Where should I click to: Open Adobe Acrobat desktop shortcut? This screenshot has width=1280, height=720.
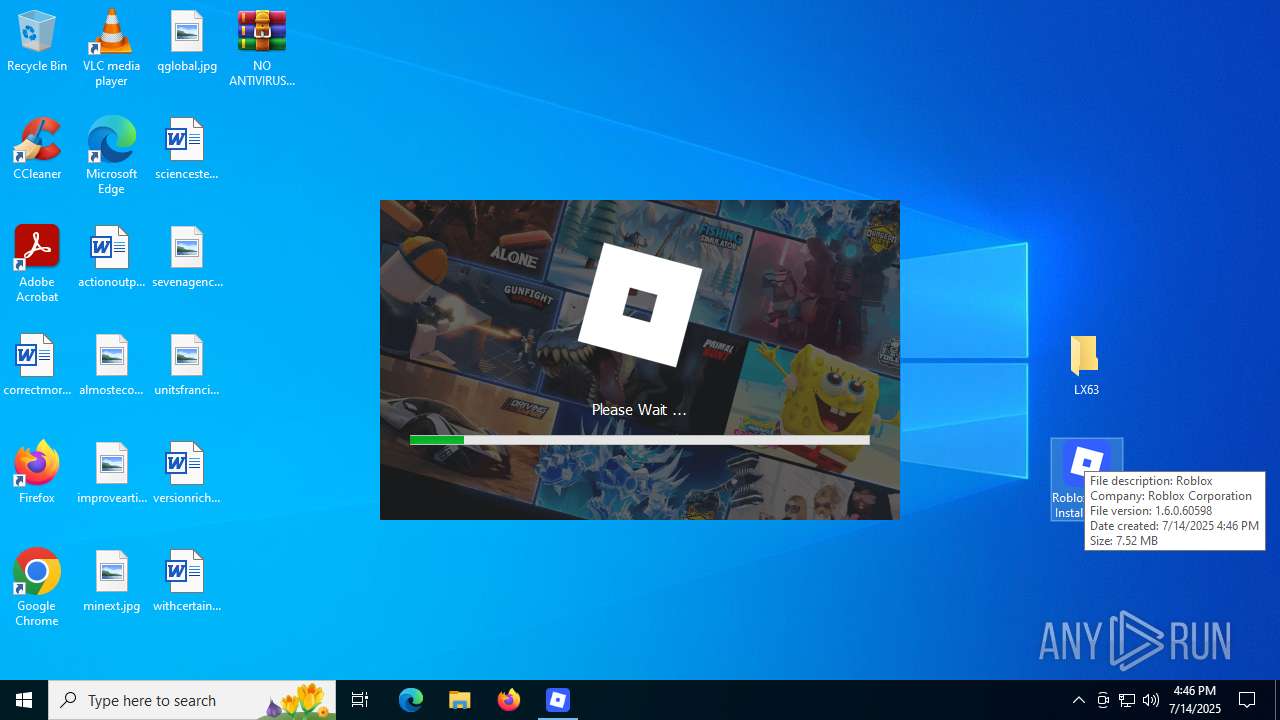pyautogui.click(x=37, y=264)
